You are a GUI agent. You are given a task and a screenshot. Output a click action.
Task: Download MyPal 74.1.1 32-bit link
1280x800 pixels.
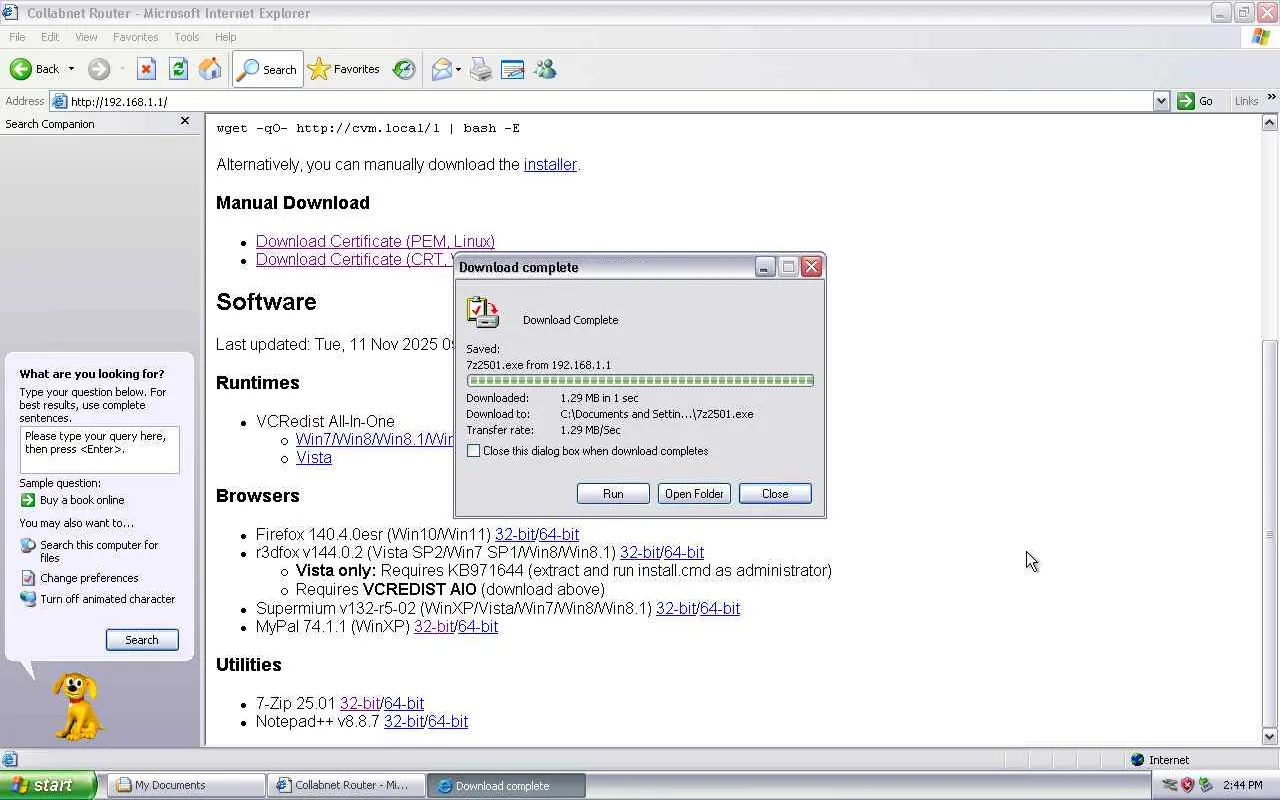(x=434, y=626)
